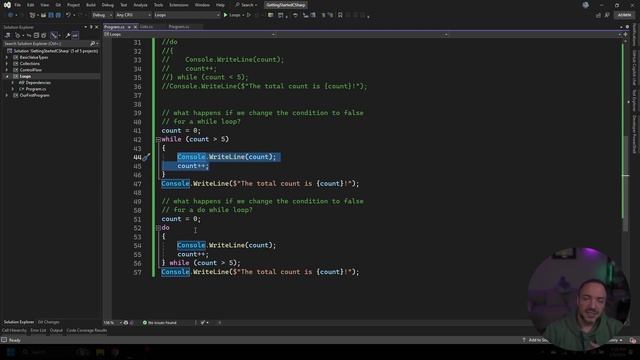640x360 pixels.
Task: Select Solution Explorer bottom tab
Action: 19,322
